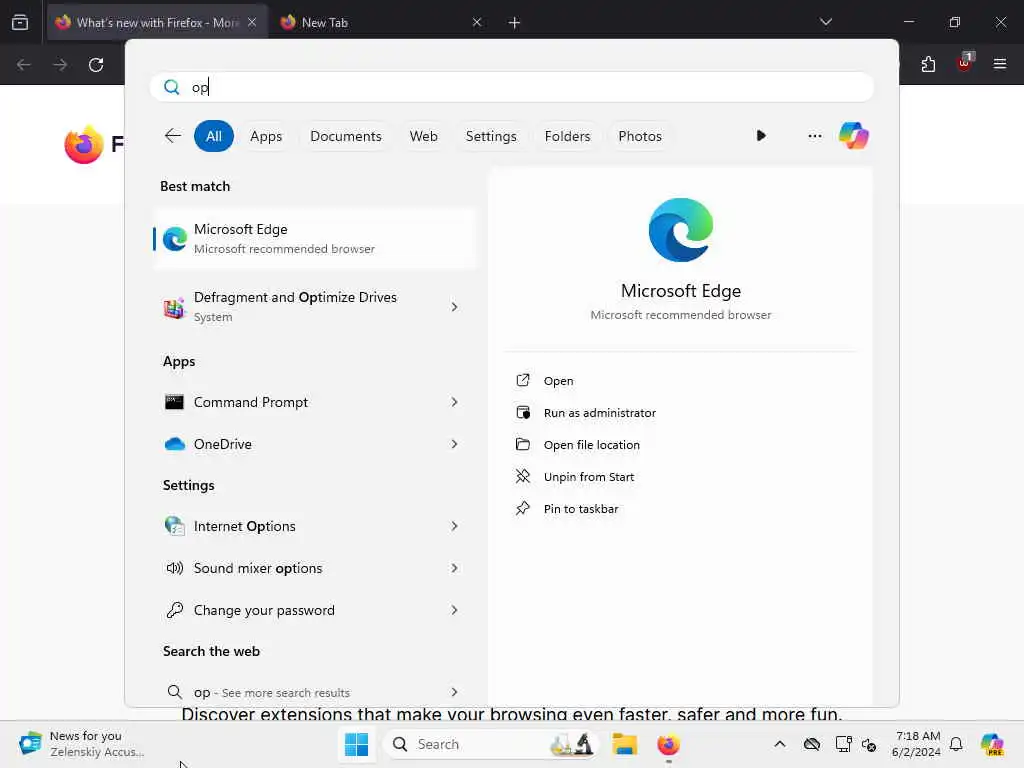Choose Run as administrator for Edge
This screenshot has height=768, width=1024.
(600, 413)
